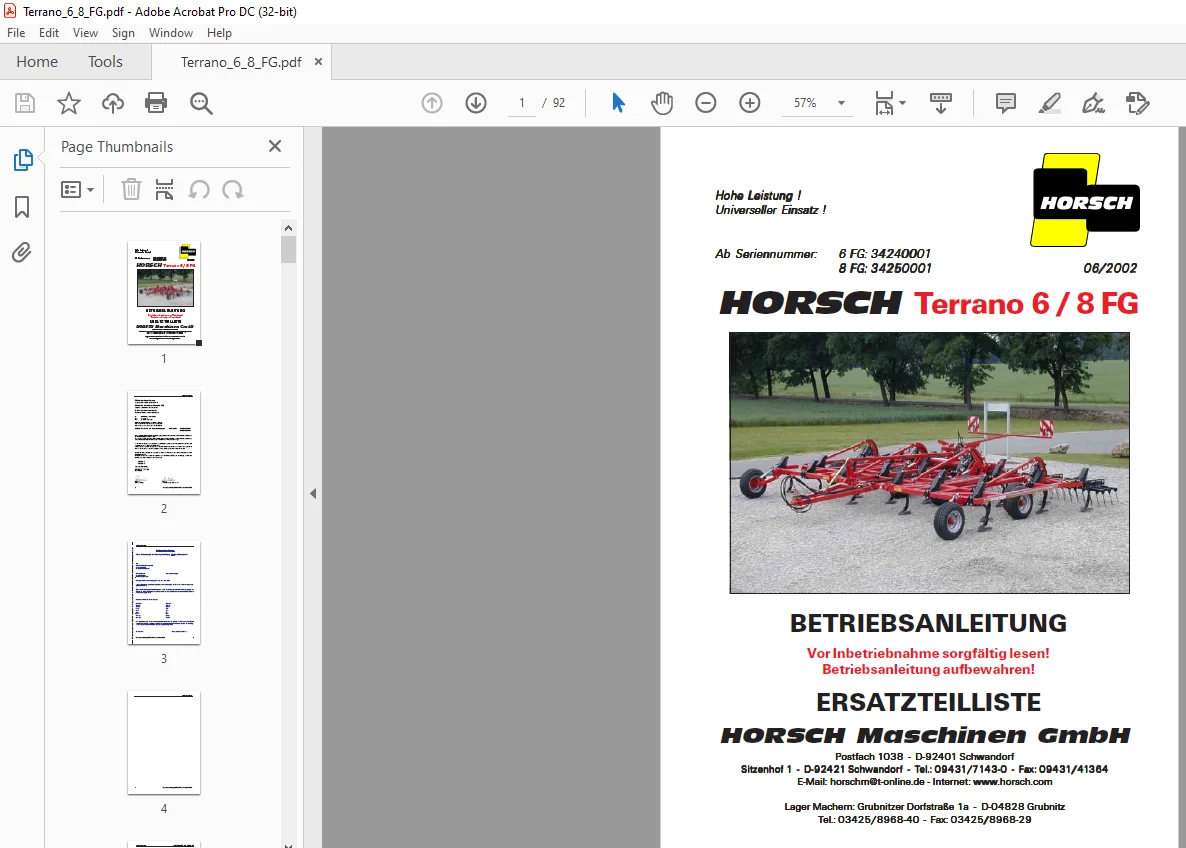
Task: Upload file to cloud icon
Action: click(x=113, y=103)
